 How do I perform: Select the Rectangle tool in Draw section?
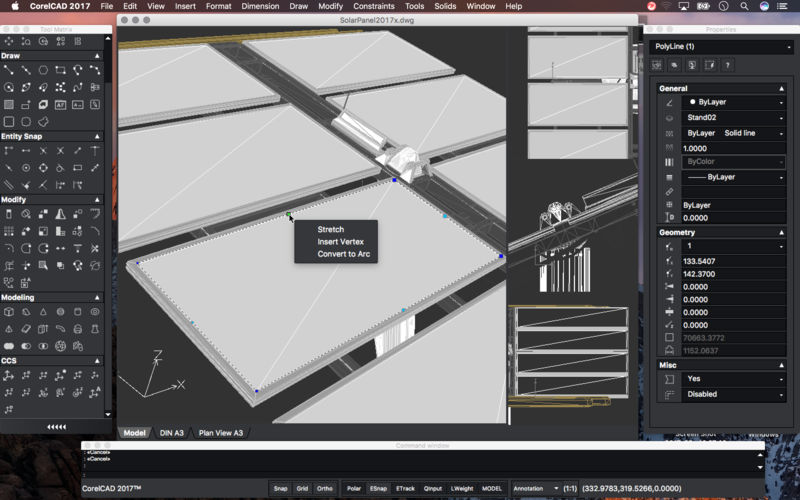pos(60,70)
